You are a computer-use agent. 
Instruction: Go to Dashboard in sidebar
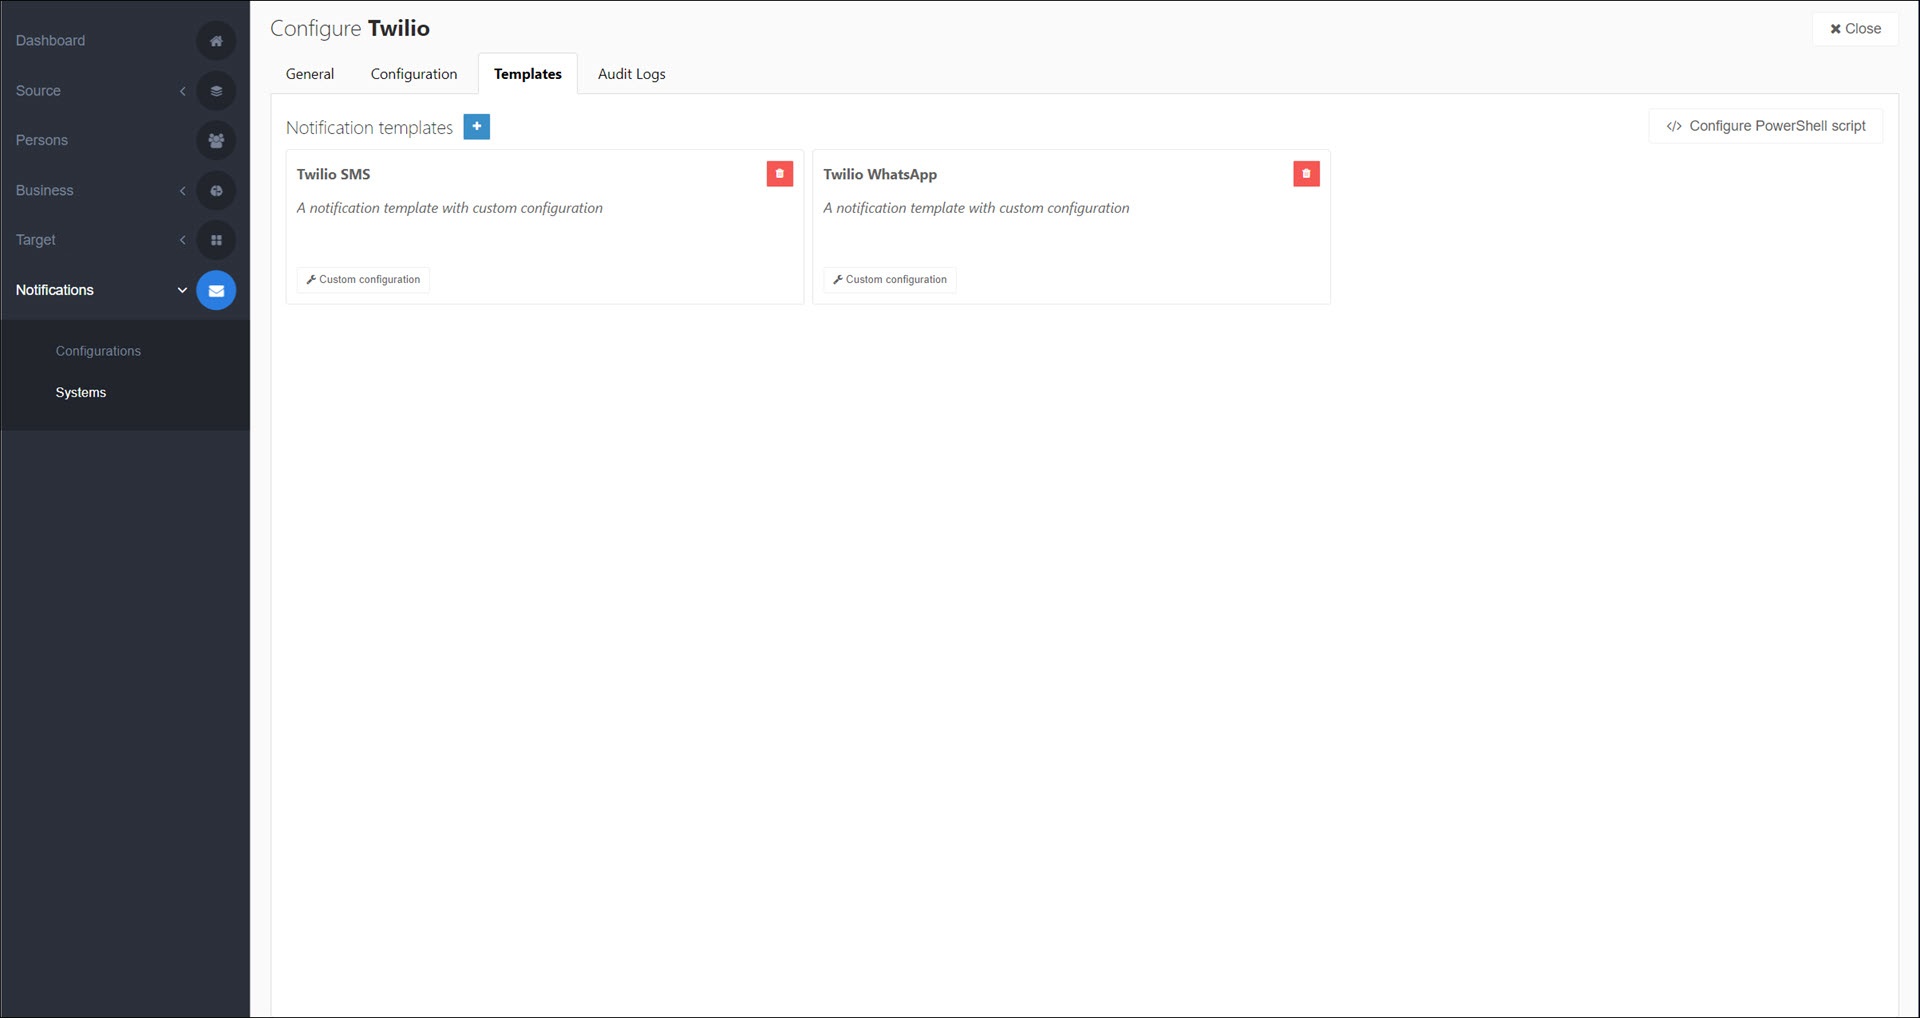pyautogui.click(x=50, y=41)
